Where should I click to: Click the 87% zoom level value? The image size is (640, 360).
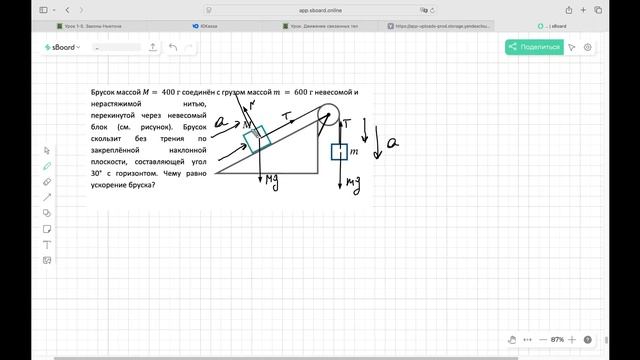click(x=557, y=340)
